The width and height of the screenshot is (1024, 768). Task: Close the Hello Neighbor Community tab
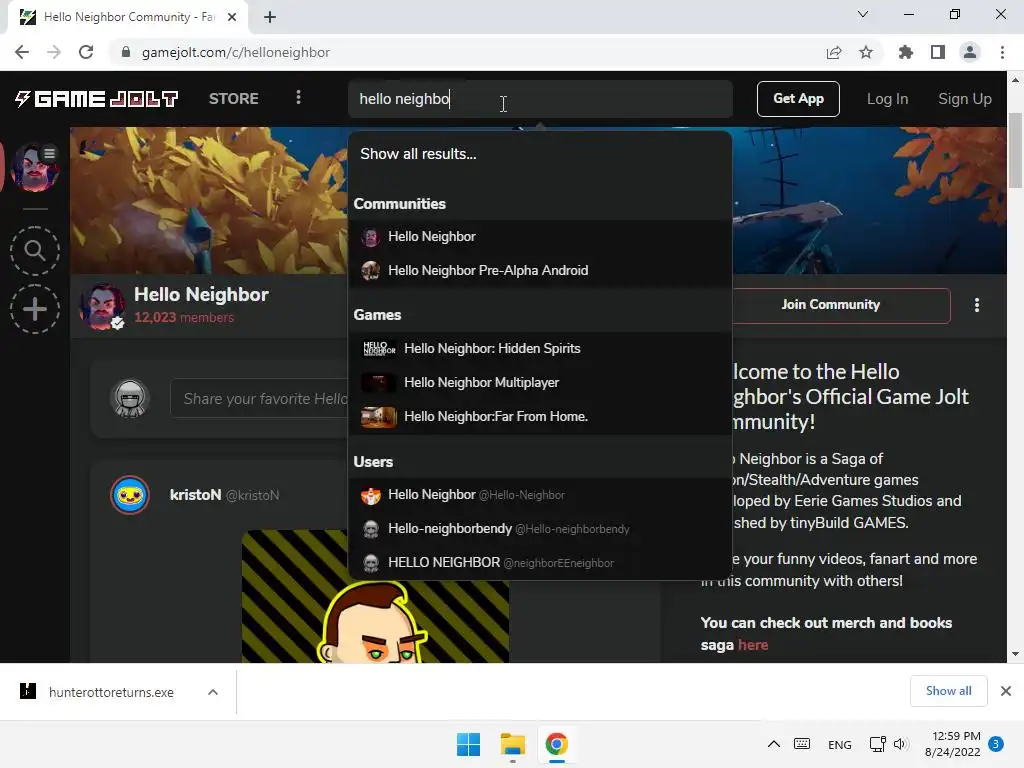(232, 17)
